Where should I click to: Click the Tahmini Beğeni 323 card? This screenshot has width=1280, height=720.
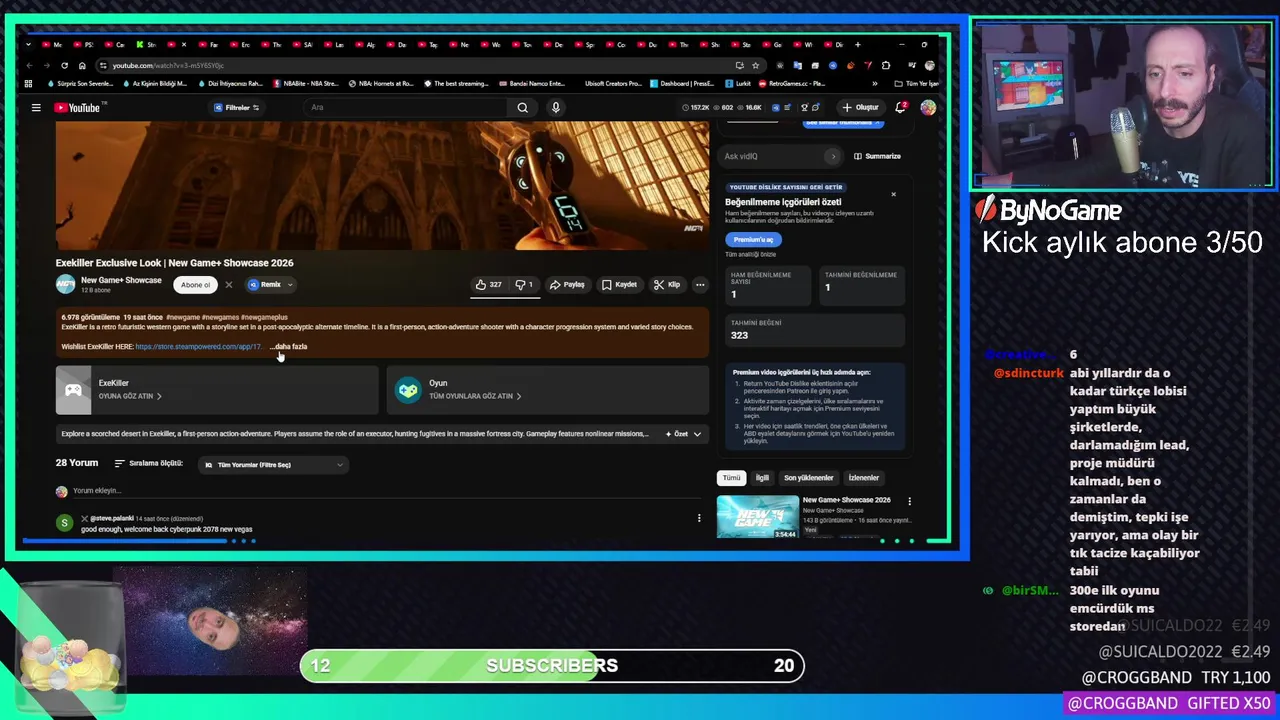tap(815, 330)
